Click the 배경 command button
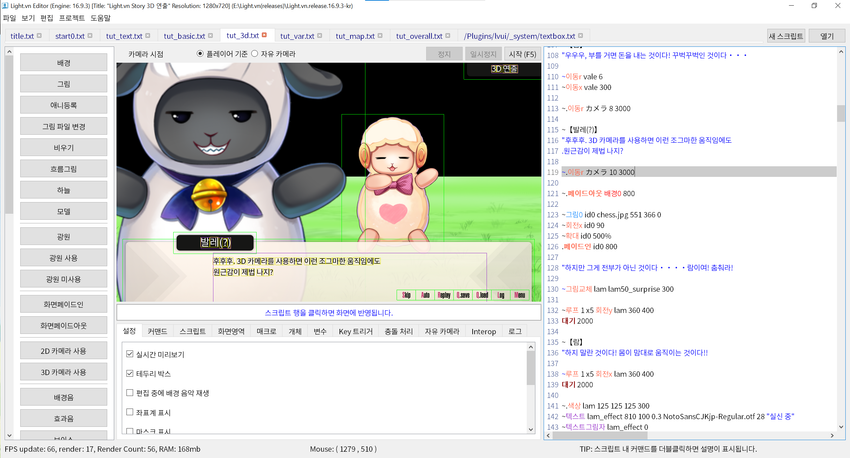Screen dimensions: 850x458 coord(63,63)
